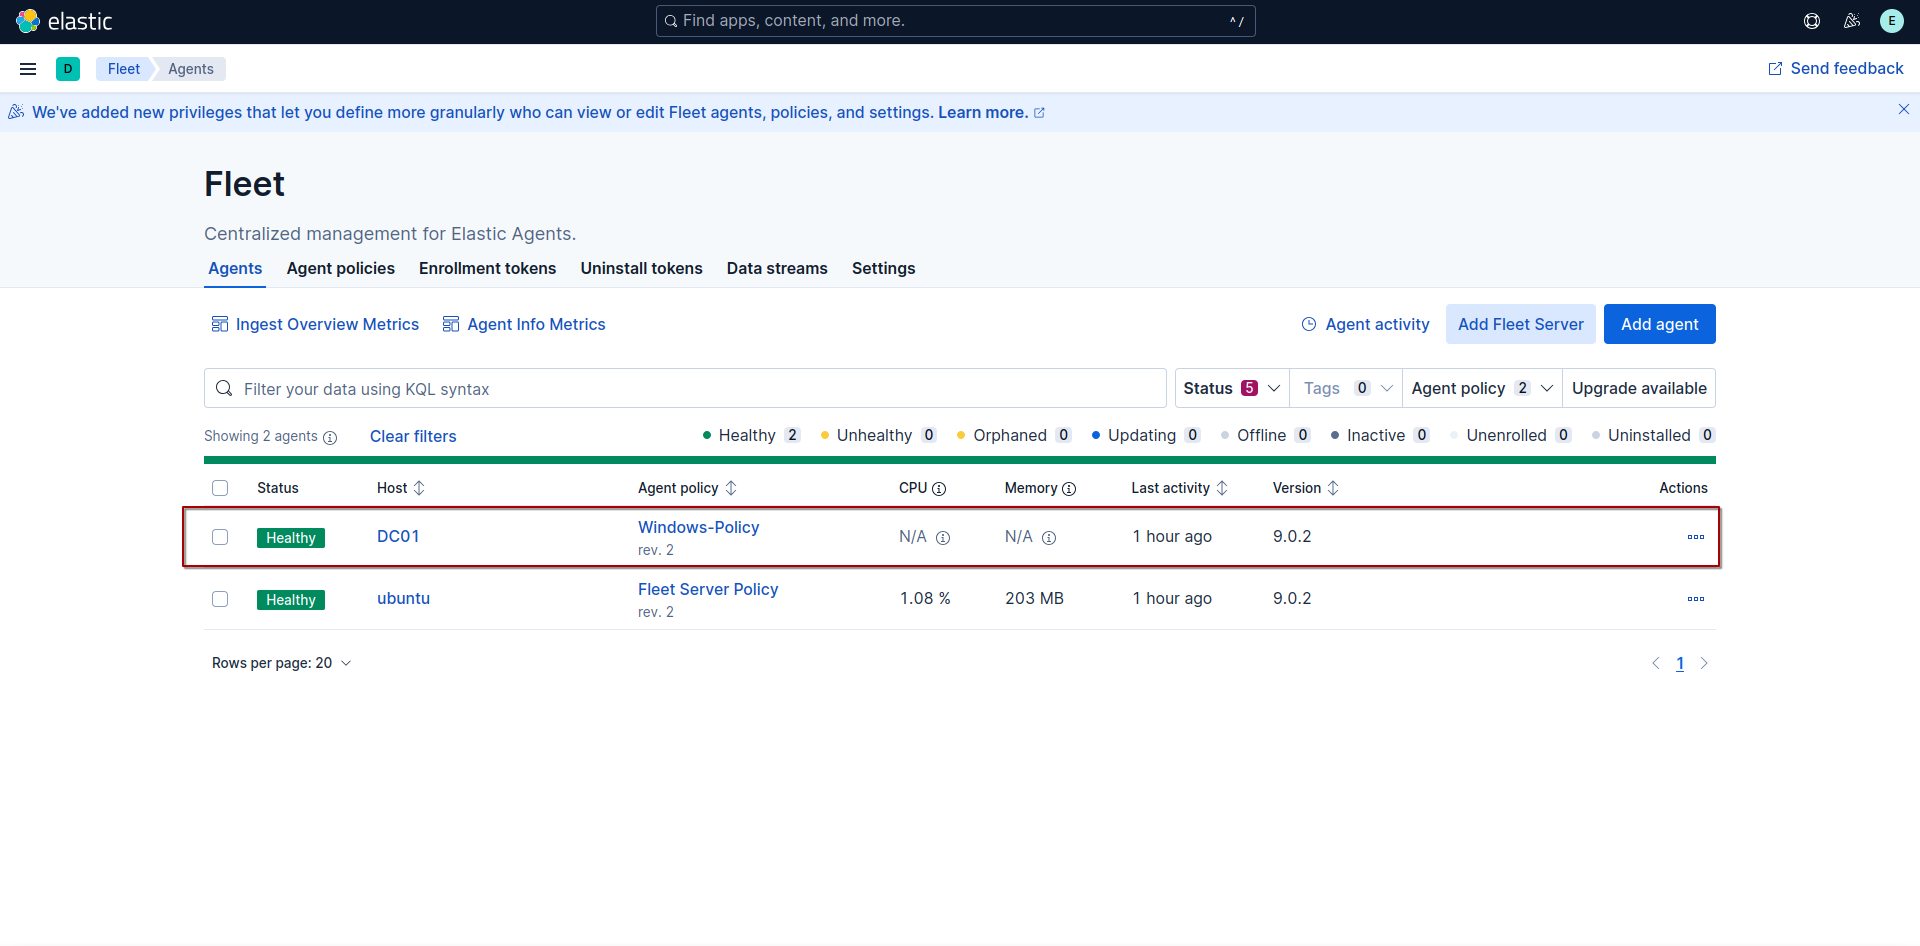This screenshot has height=946, width=1920.
Task: Open the main navigation hamburger menu
Action: (x=28, y=69)
